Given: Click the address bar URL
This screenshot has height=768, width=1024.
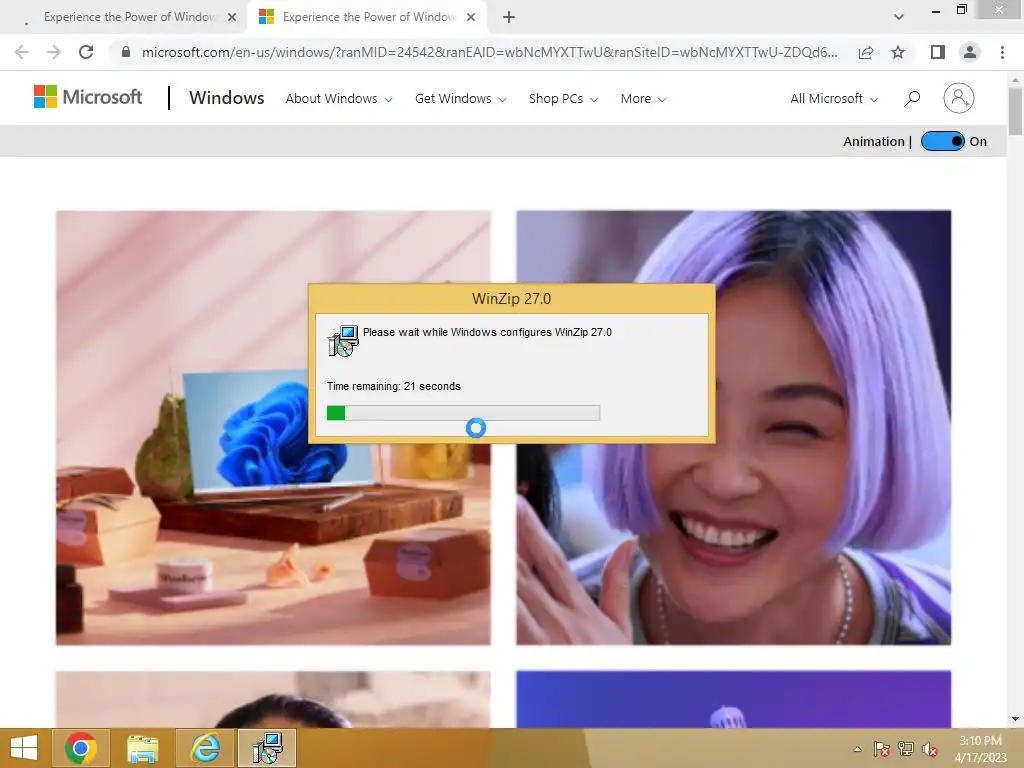Looking at the screenshot, I should pyautogui.click(x=490, y=52).
